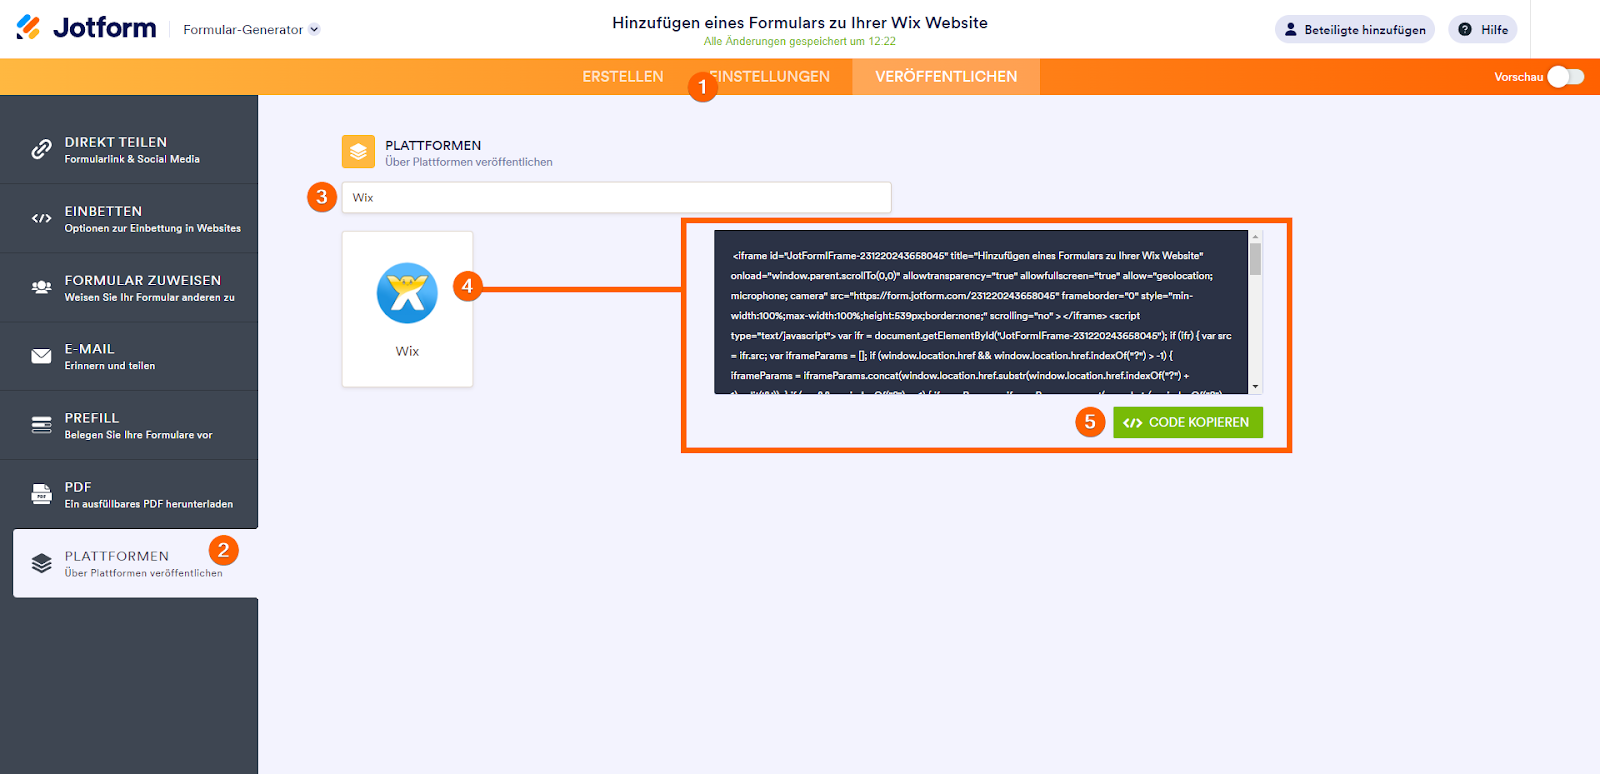1600x774 pixels.
Task: Focus the platform search field containing Wix
Action: coord(616,197)
